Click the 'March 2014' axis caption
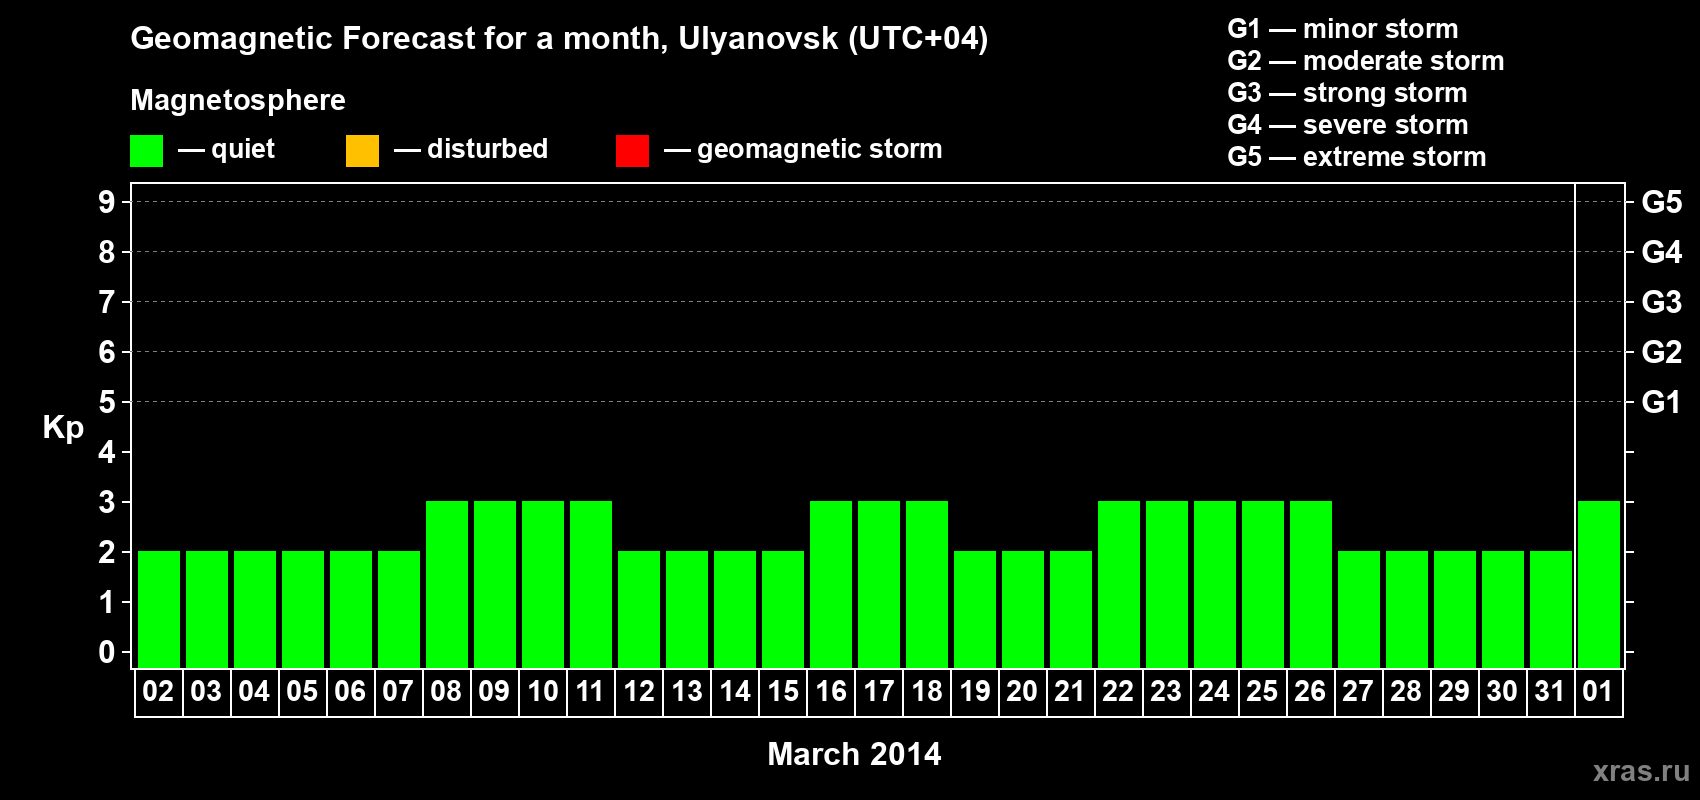The width and height of the screenshot is (1700, 800). [x=854, y=754]
